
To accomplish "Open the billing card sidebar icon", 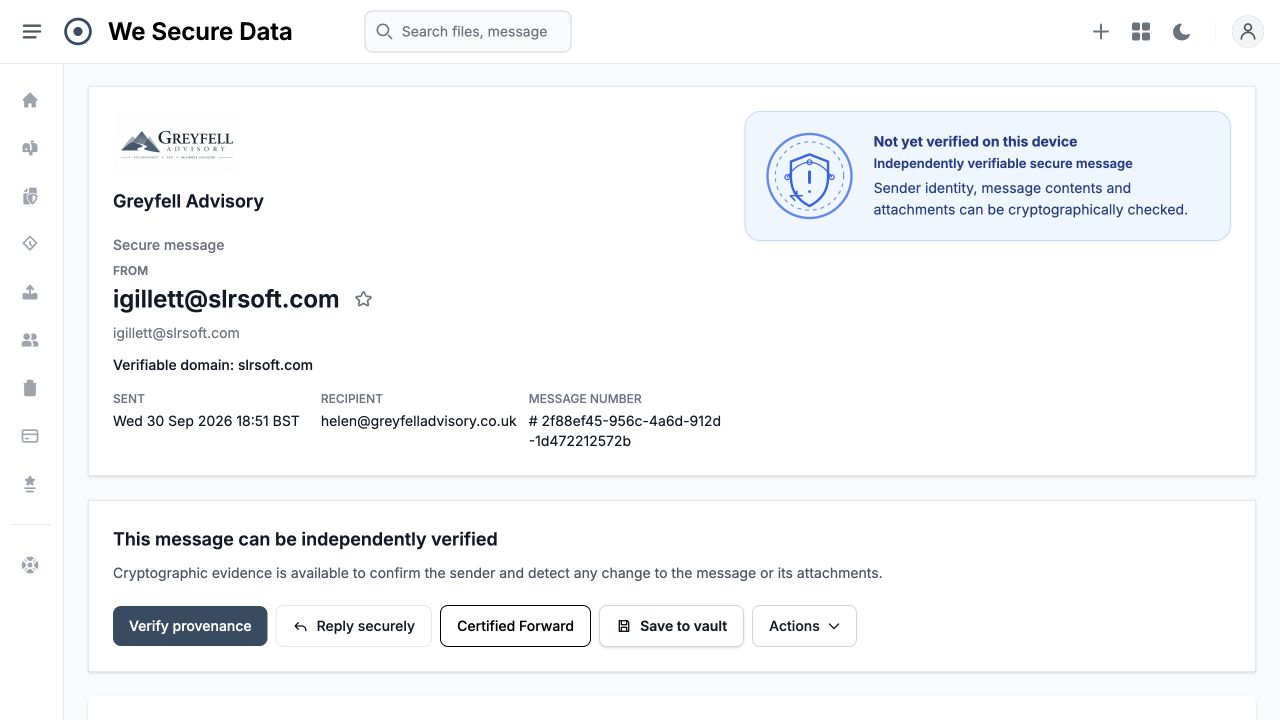I will (x=30, y=436).
